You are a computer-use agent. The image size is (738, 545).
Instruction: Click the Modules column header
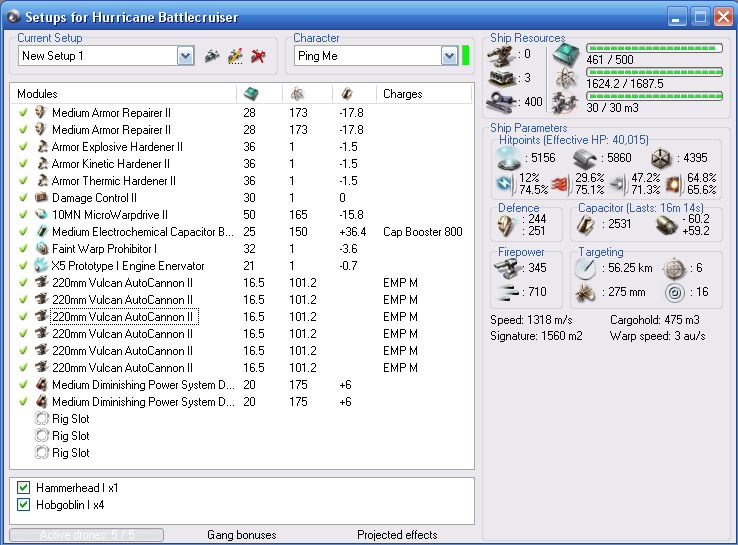point(38,94)
